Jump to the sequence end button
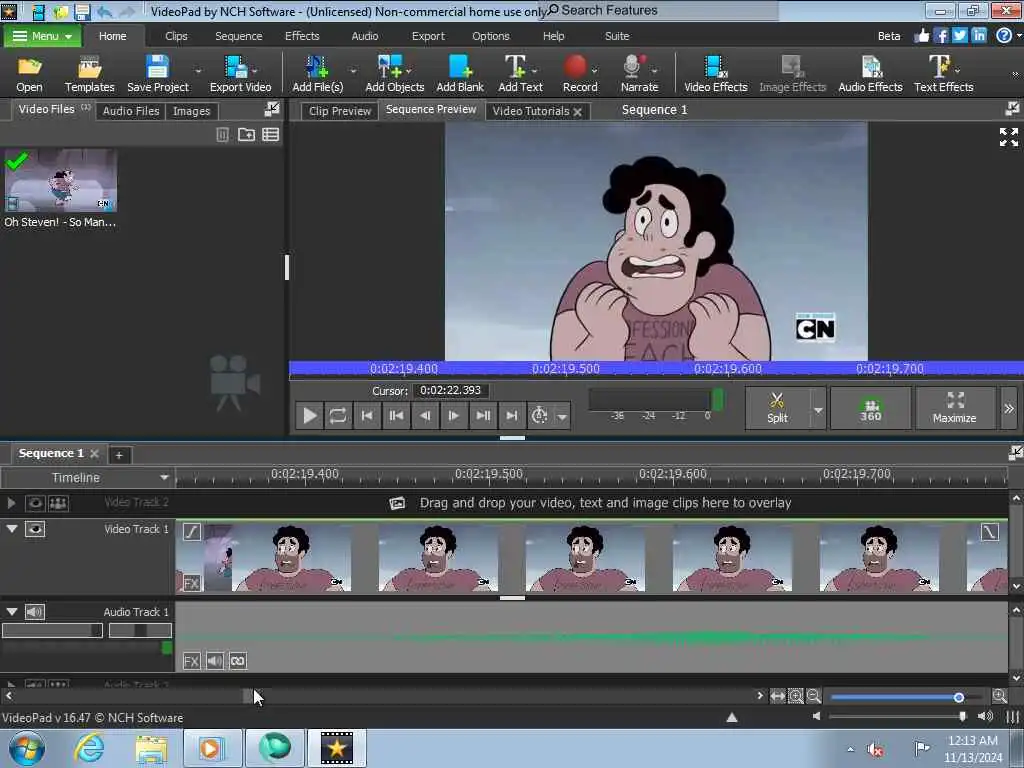This screenshot has height=768, width=1024. (512, 416)
